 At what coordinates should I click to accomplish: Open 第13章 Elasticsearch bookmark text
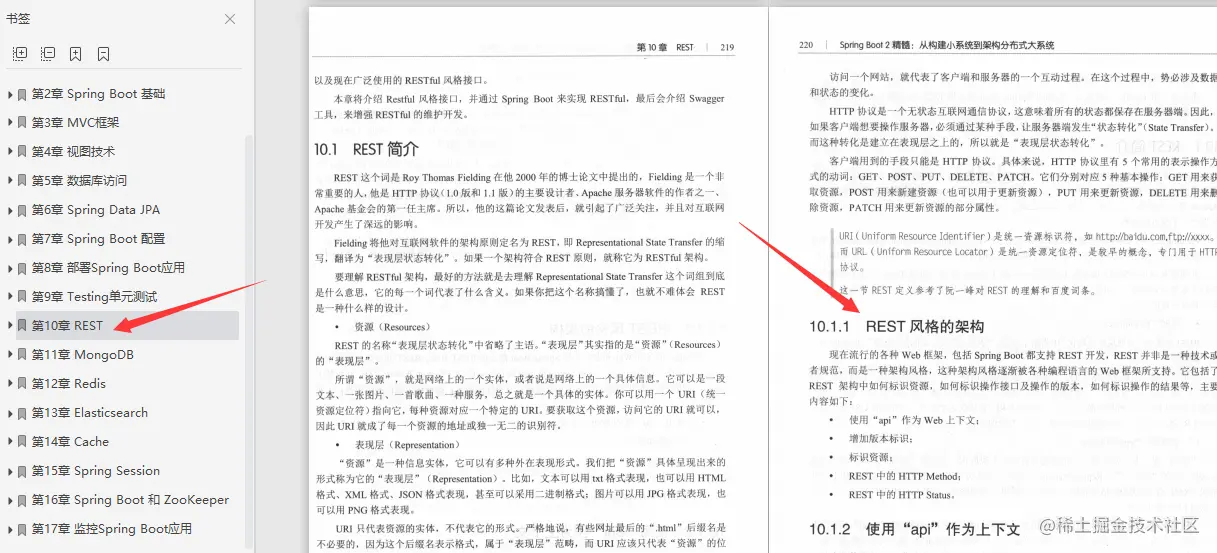coord(90,413)
